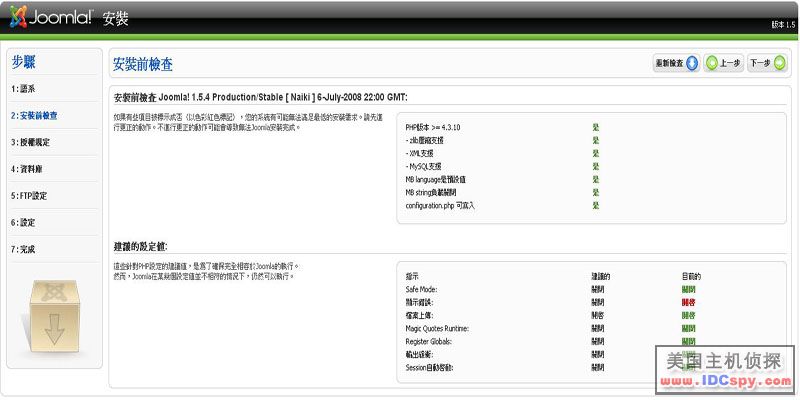Viewport: 800px width, 400px height.
Task: Select step 5: FTP設定 in sidebar
Action: coord(29,196)
